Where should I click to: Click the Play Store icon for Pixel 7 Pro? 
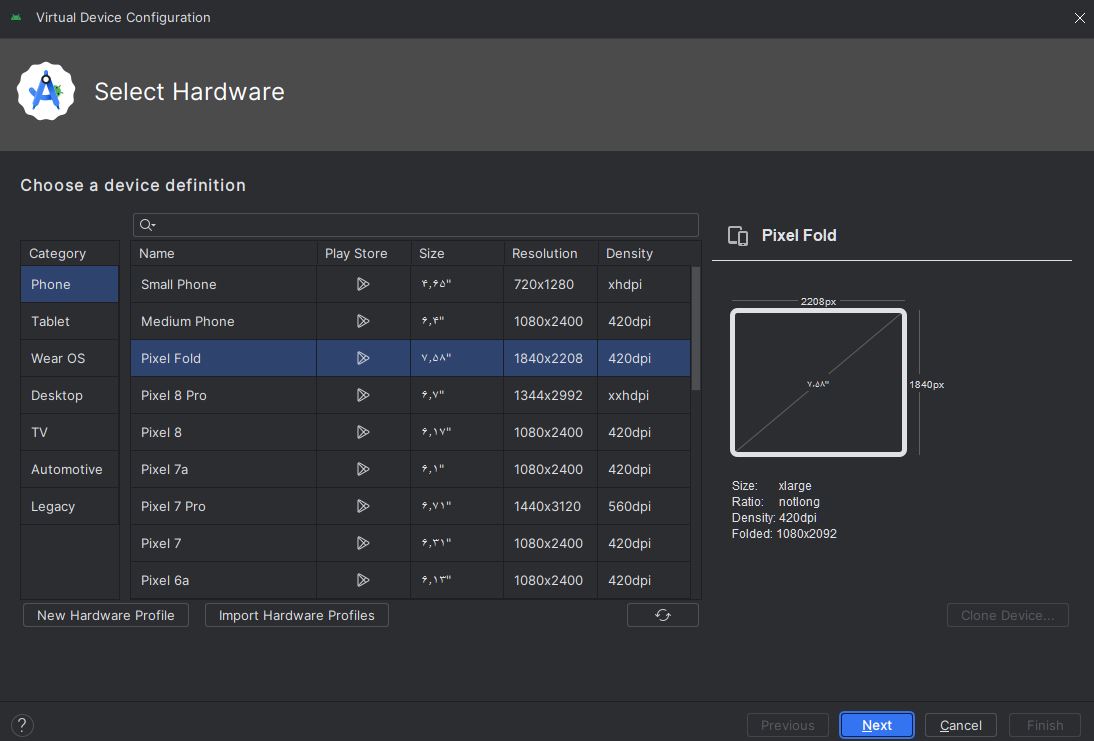point(363,506)
